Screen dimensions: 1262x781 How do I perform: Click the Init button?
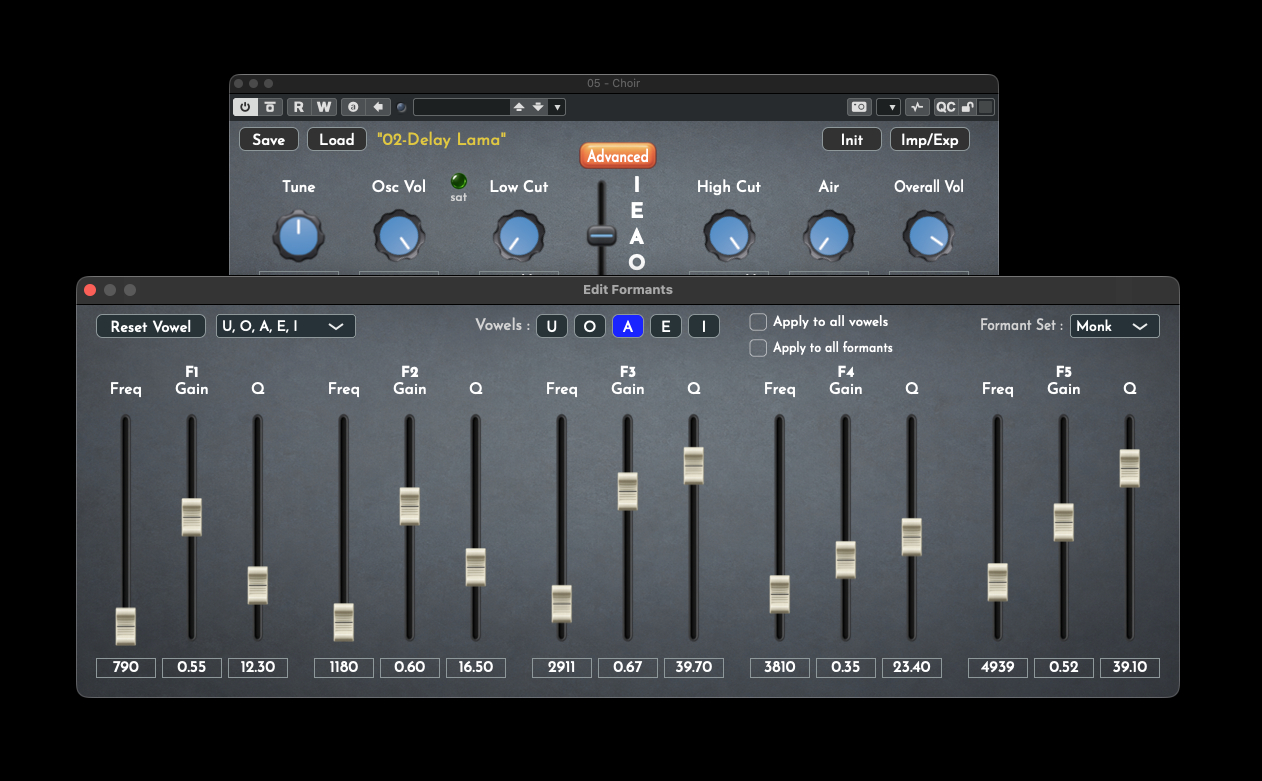(852, 140)
